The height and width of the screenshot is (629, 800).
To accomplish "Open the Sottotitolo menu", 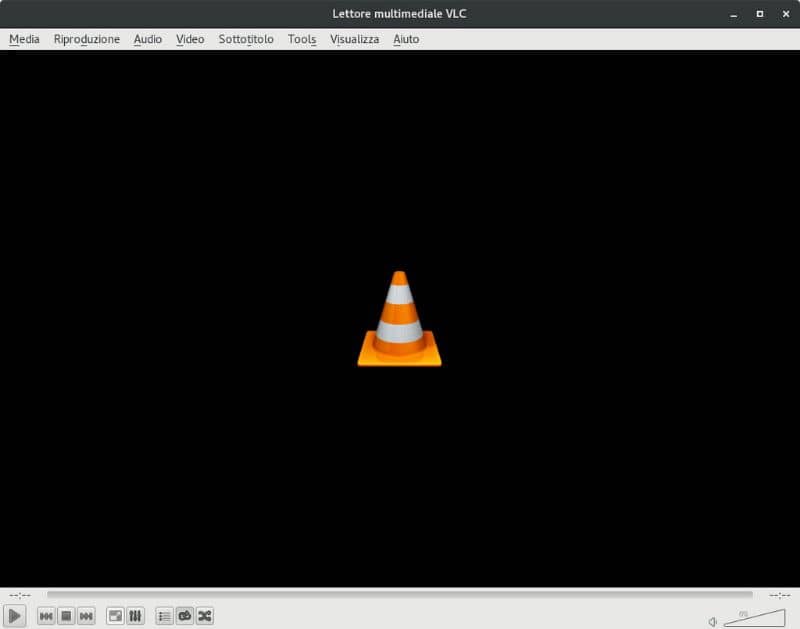I will pyautogui.click(x=245, y=39).
